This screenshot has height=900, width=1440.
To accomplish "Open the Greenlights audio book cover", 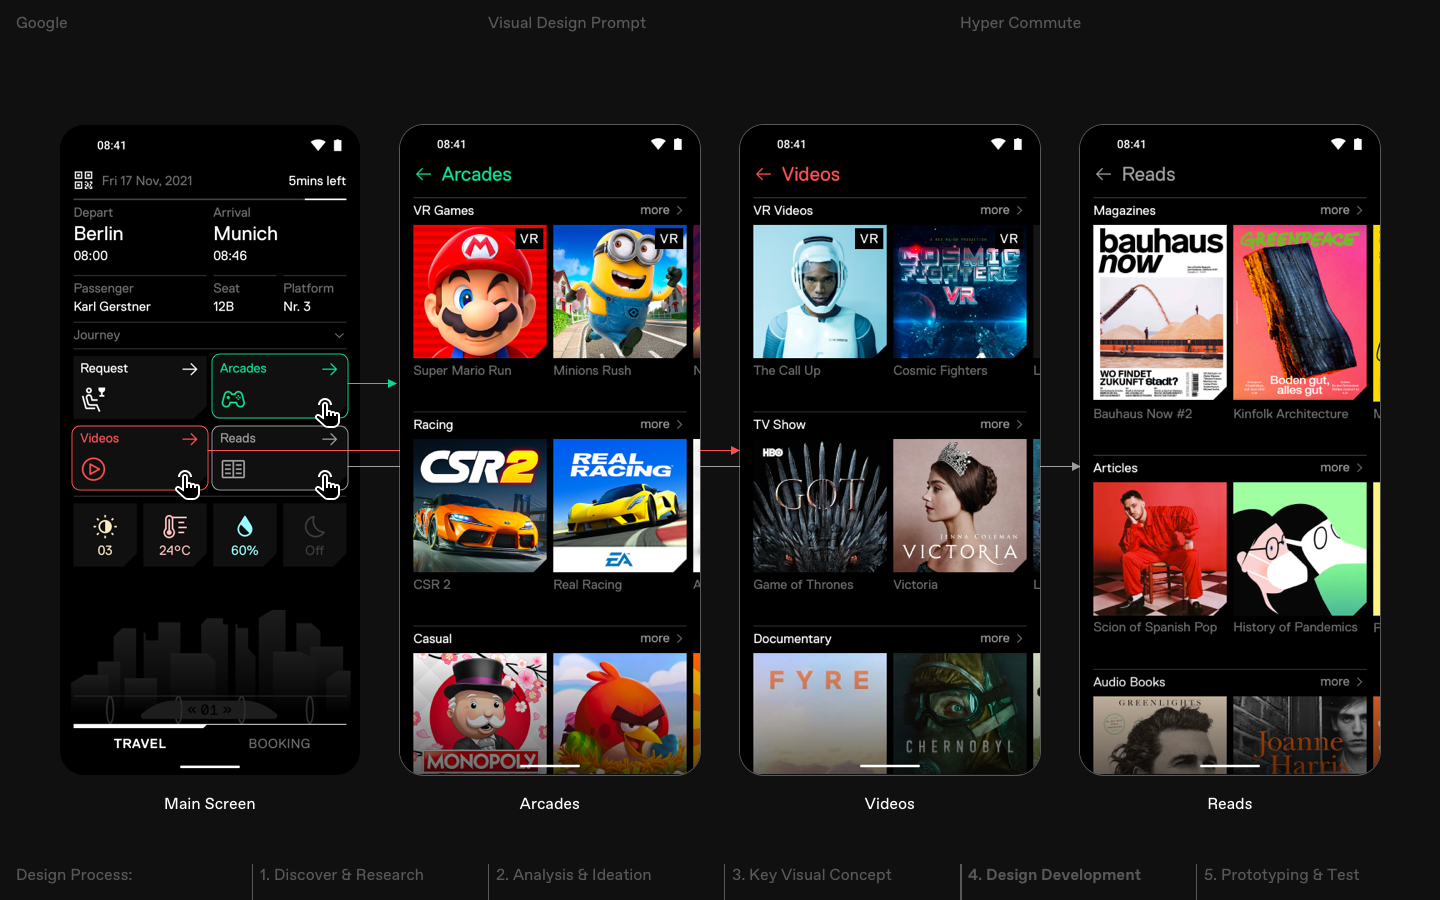I will click(x=1160, y=735).
